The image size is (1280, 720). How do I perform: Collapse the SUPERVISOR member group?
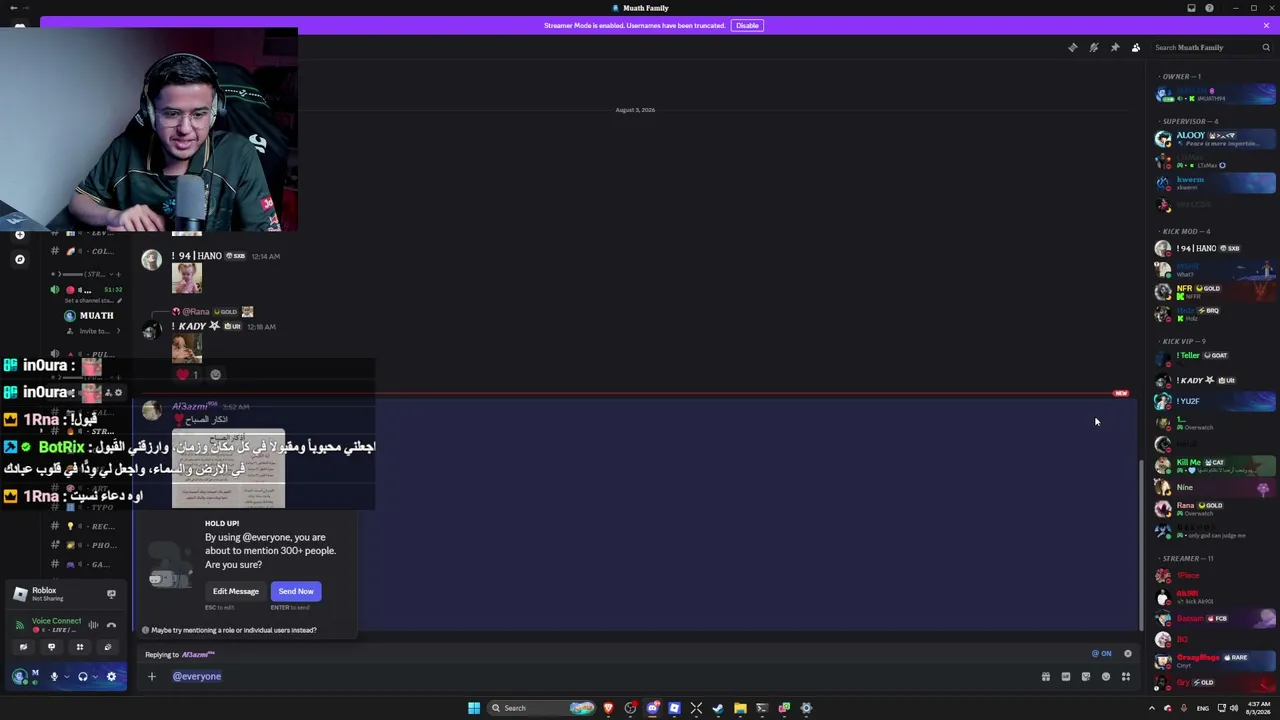[1190, 121]
